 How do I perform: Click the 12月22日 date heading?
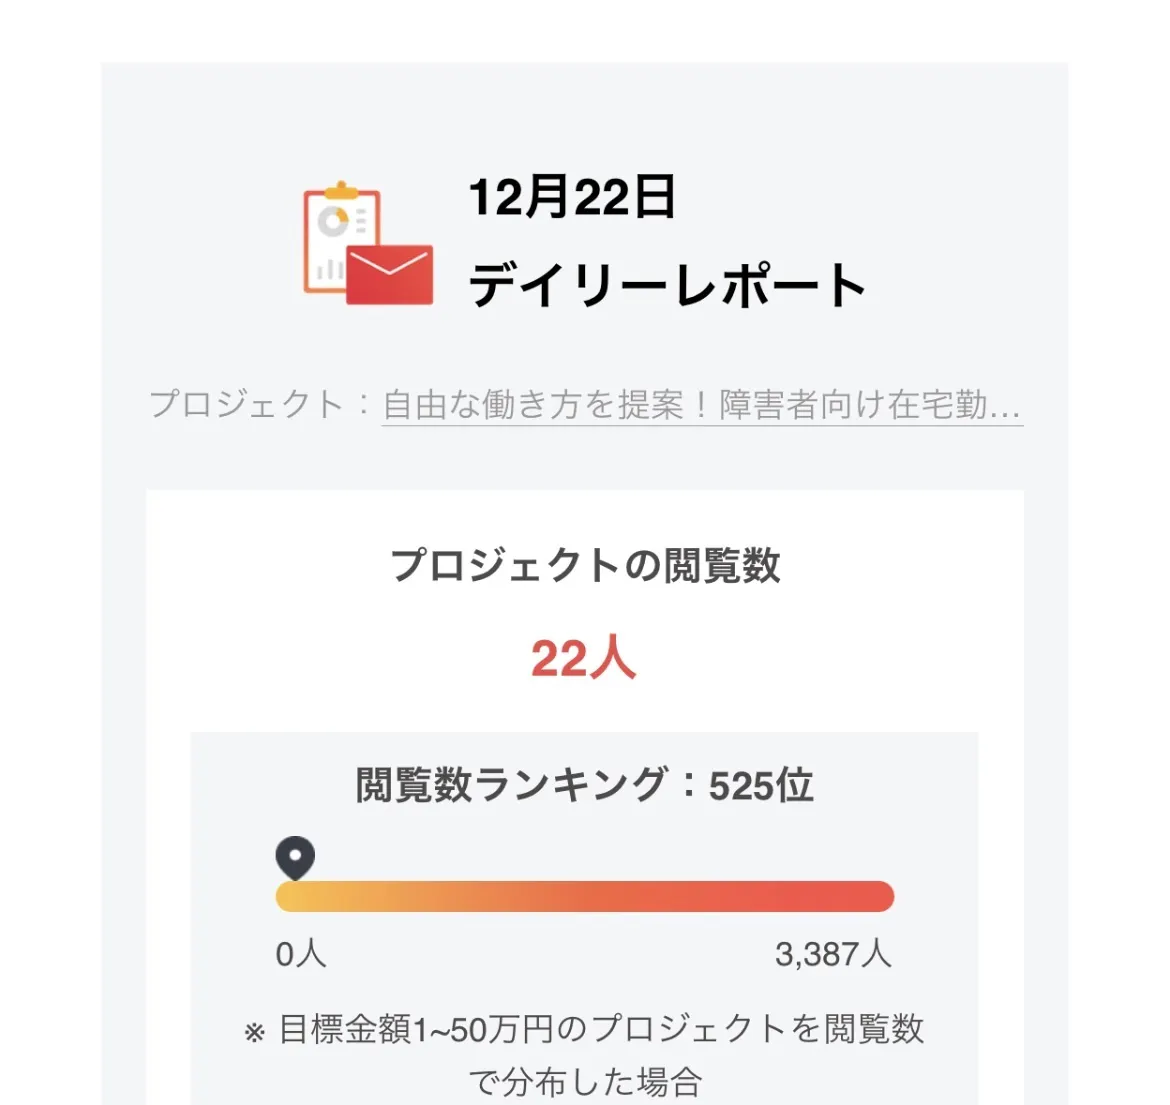pyautogui.click(x=572, y=197)
